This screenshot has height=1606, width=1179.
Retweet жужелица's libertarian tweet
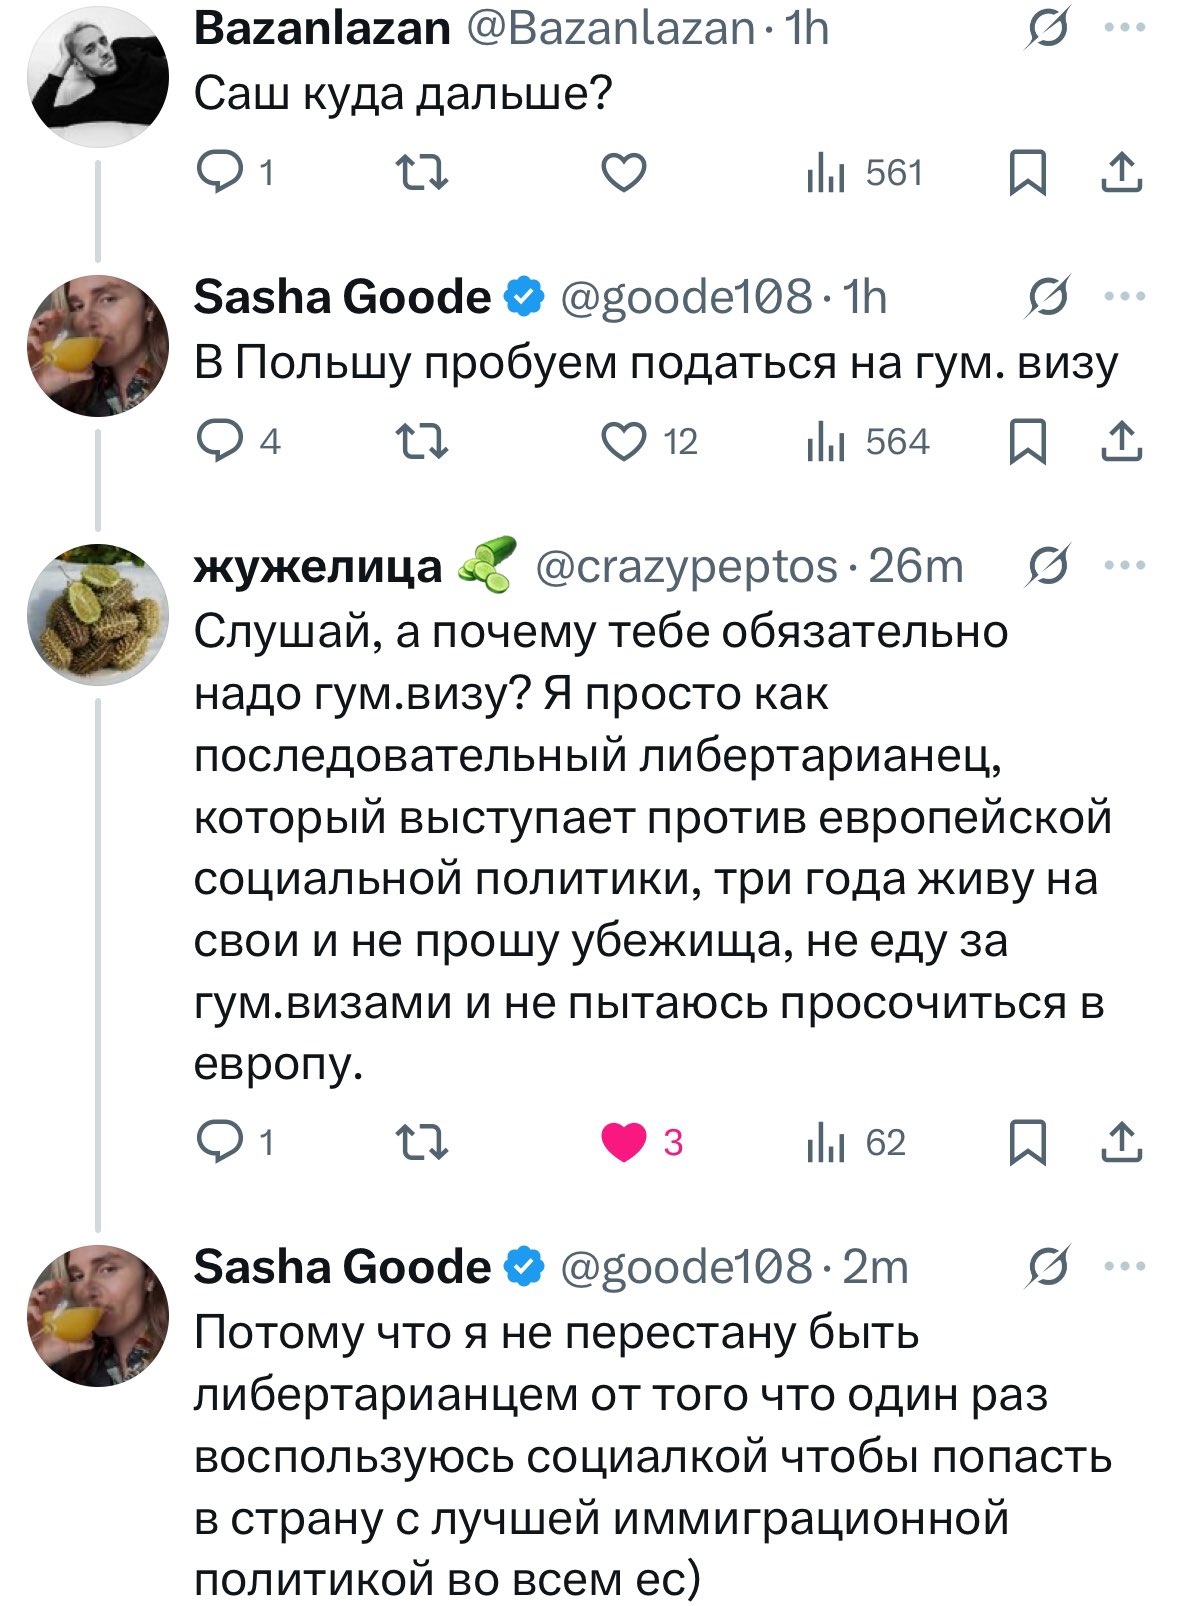coord(423,1142)
